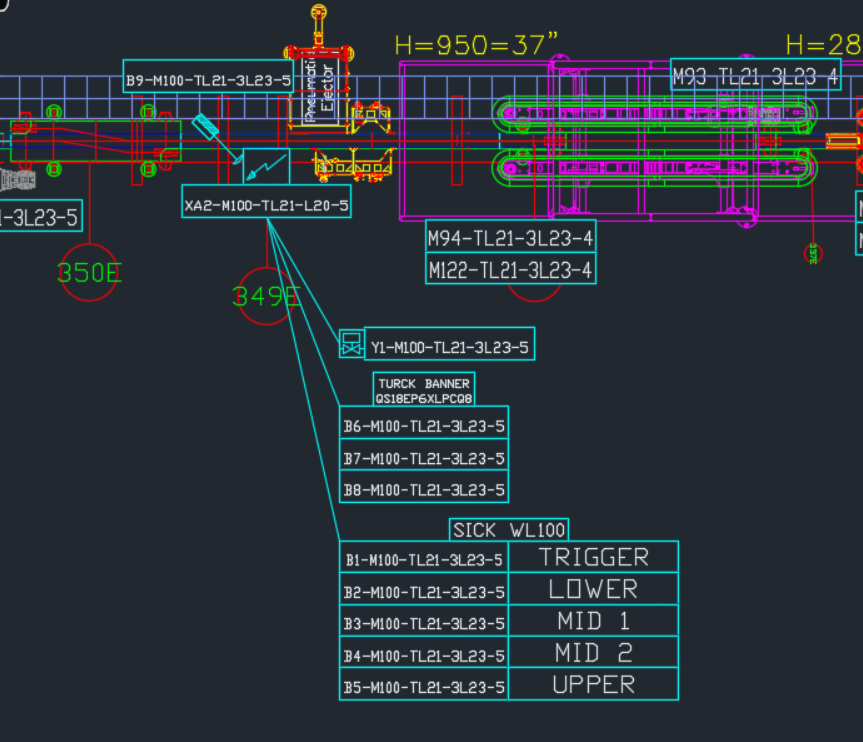Viewport: 863px width, 742px height.
Task: Select the B6-M100-TL21-3L23-5 row
Action: 424,422
